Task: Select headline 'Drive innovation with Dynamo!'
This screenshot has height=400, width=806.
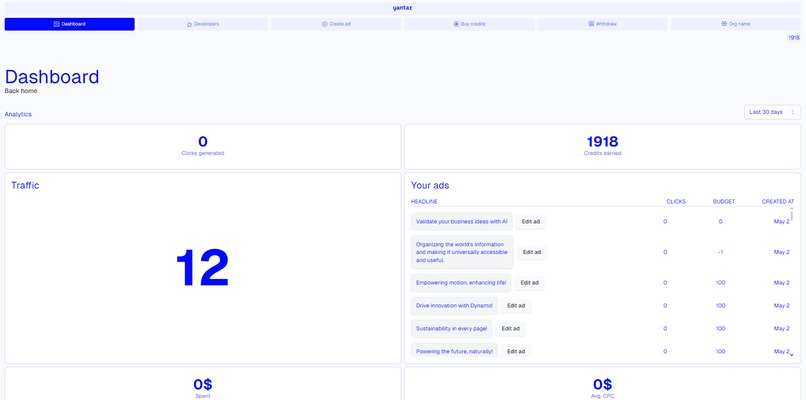Action: pyautogui.click(x=454, y=306)
